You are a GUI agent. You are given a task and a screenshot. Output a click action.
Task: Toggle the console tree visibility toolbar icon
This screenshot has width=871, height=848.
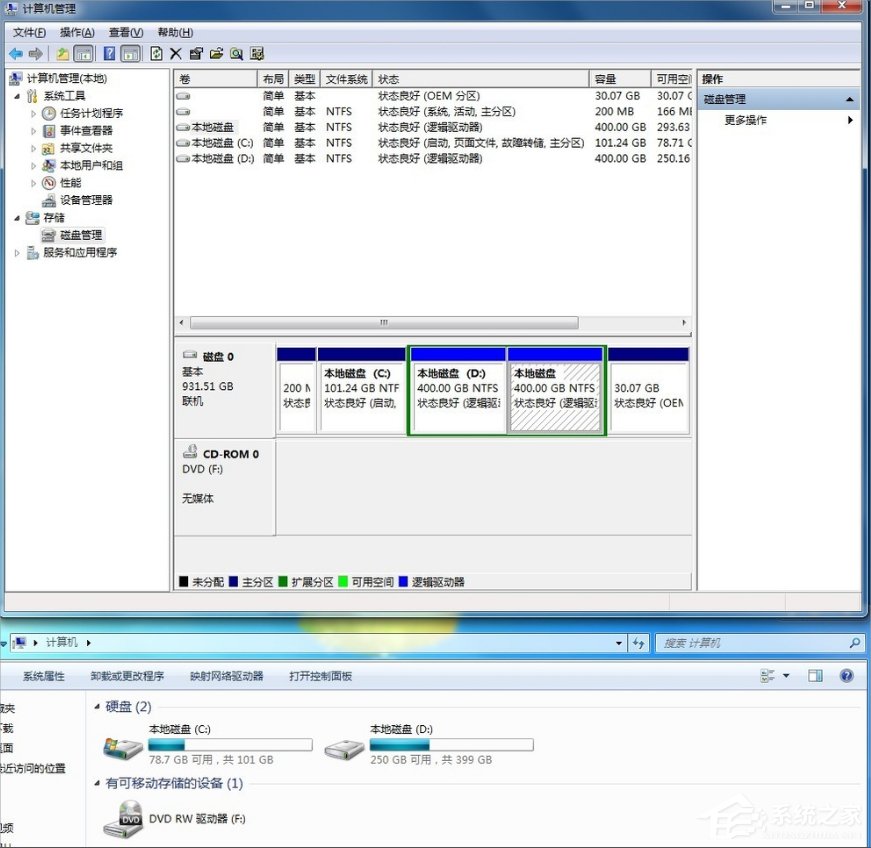pos(81,54)
